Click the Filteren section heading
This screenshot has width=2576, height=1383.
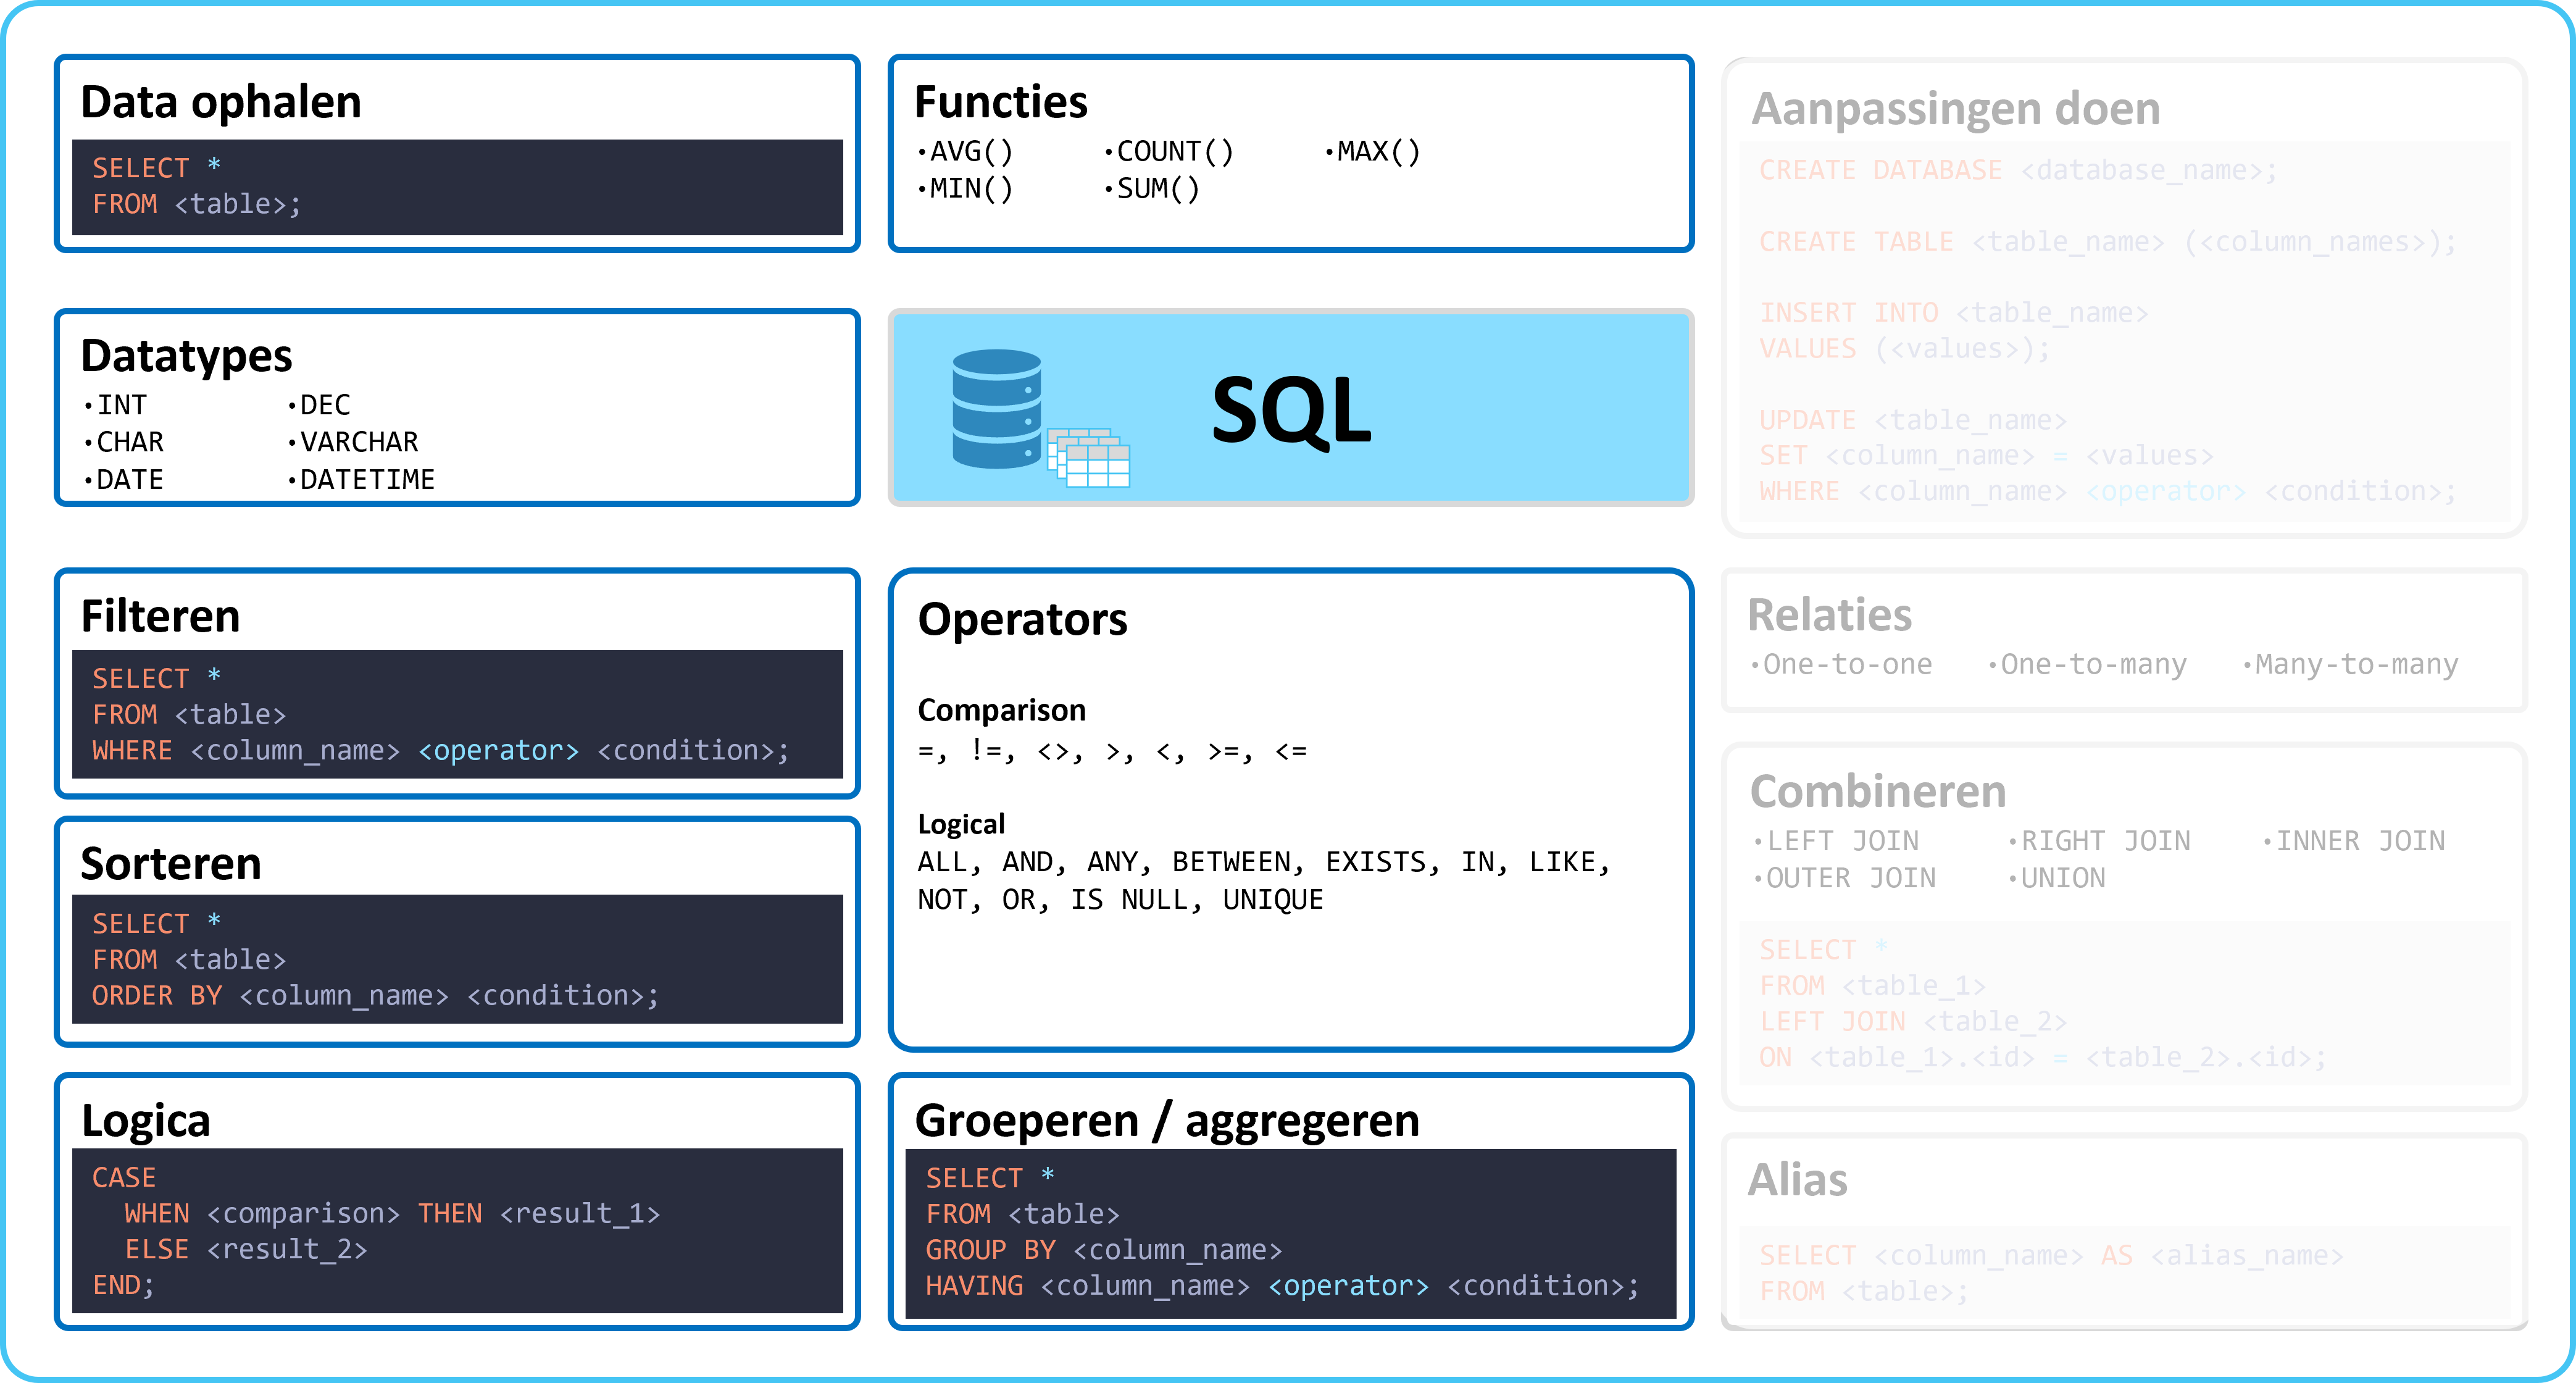[x=160, y=616]
